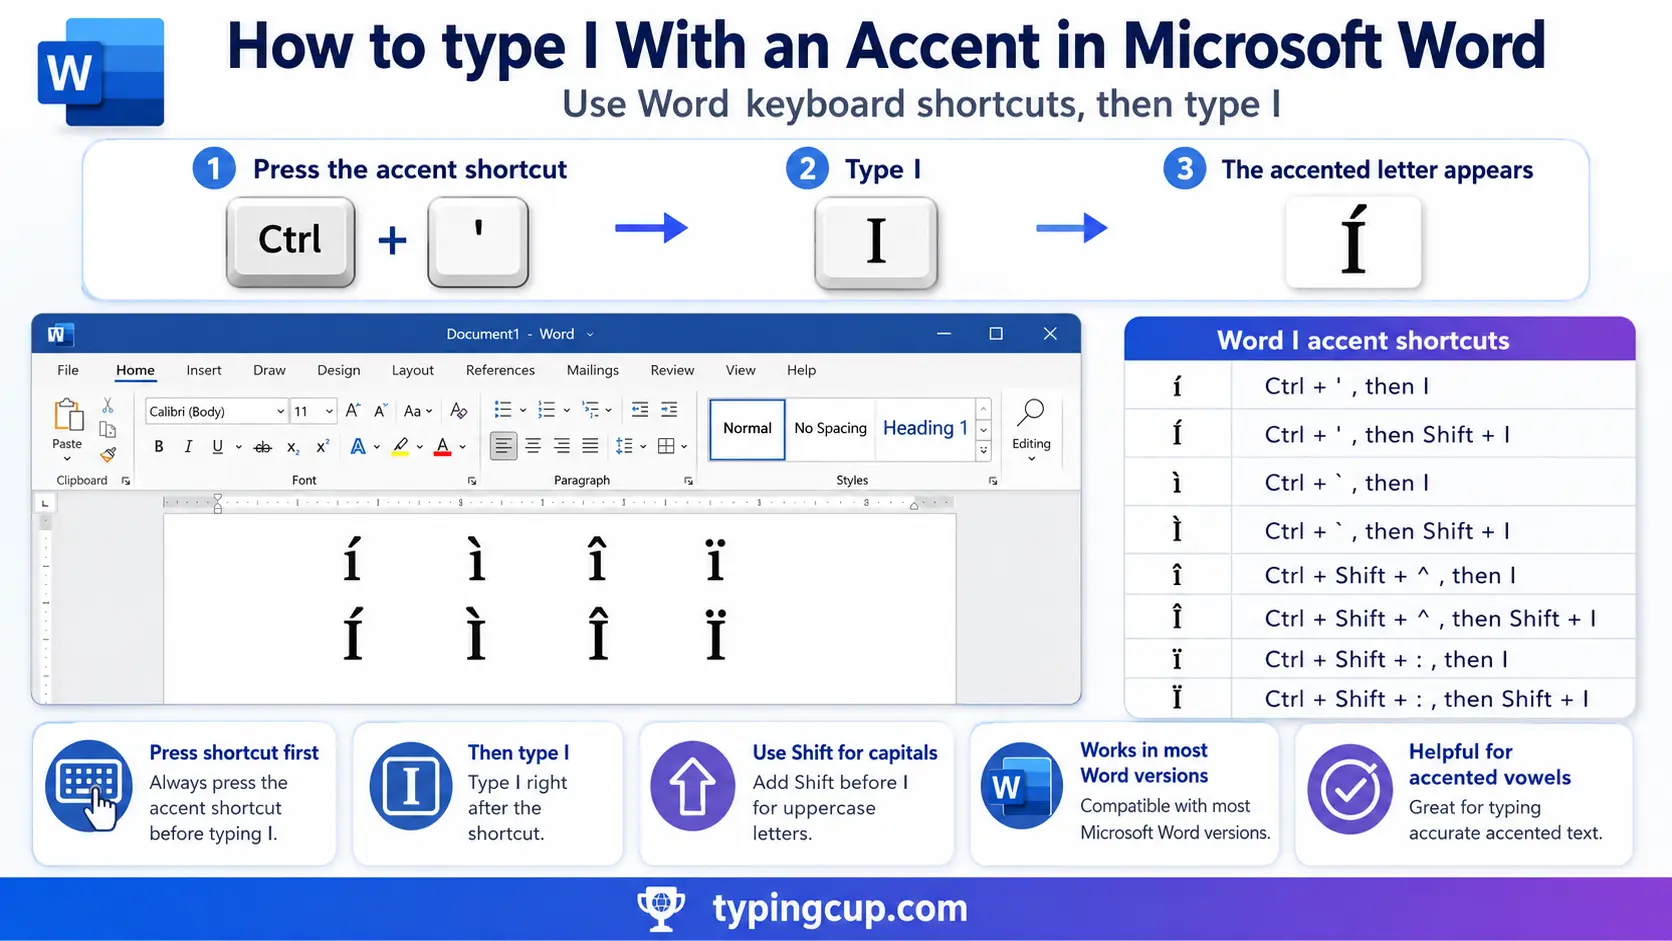Click the Copy icon in Clipboard group
This screenshot has width=1672, height=941.
point(108,430)
